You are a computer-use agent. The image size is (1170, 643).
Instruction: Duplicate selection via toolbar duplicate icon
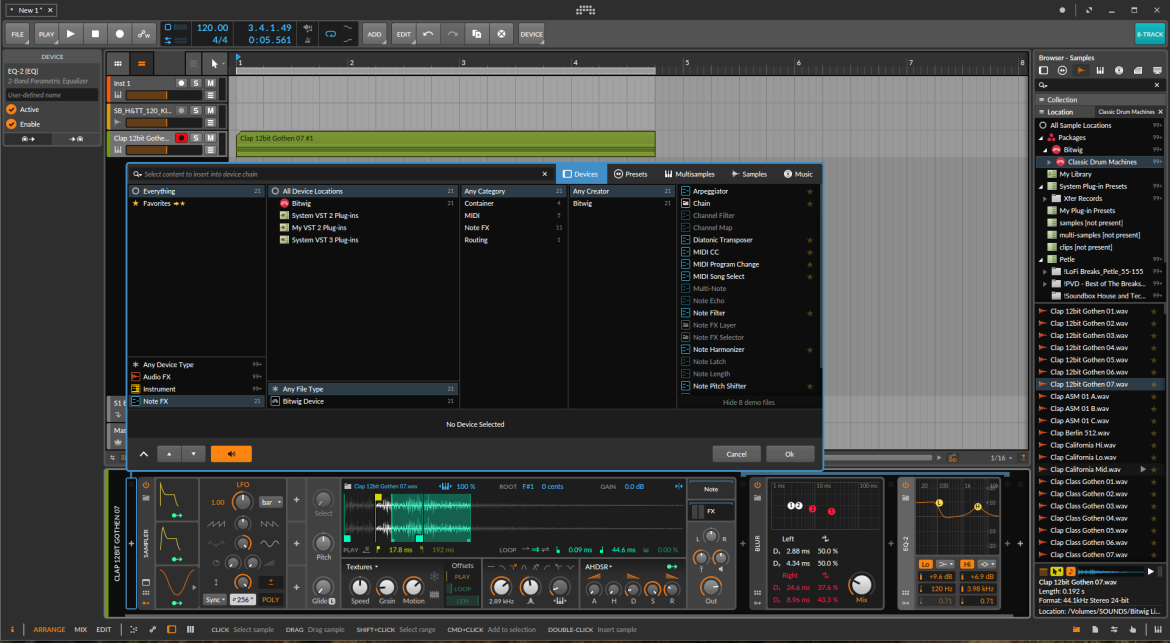tap(477, 34)
